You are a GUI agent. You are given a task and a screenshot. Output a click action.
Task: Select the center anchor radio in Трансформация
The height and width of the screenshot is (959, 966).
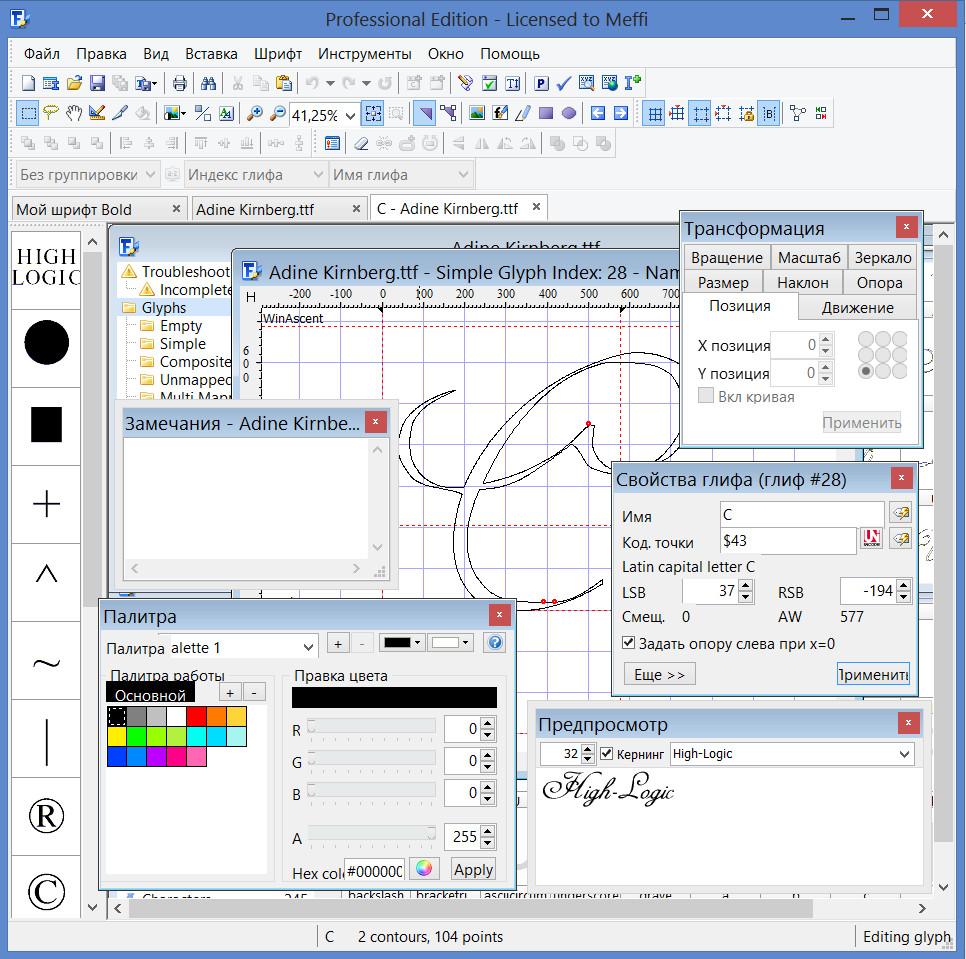(883, 355)
